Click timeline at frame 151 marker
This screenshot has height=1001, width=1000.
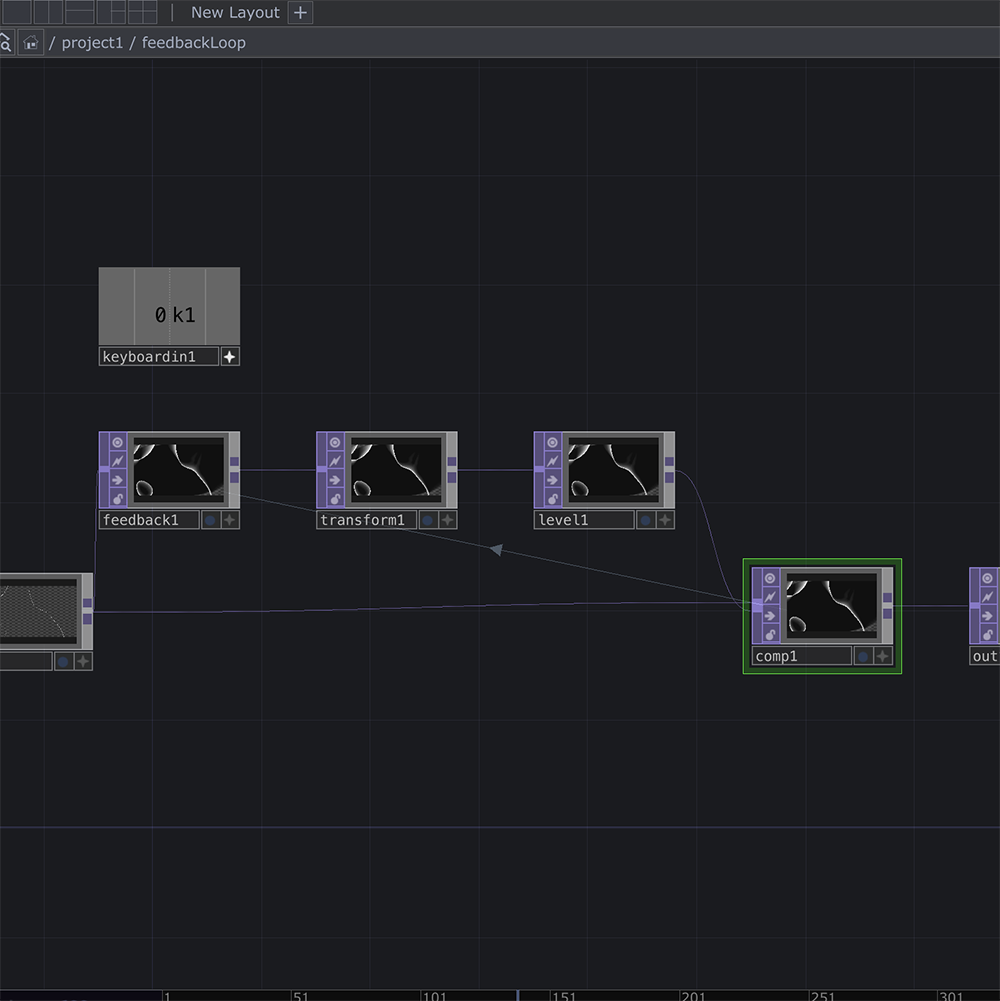[x=550, y=995]
